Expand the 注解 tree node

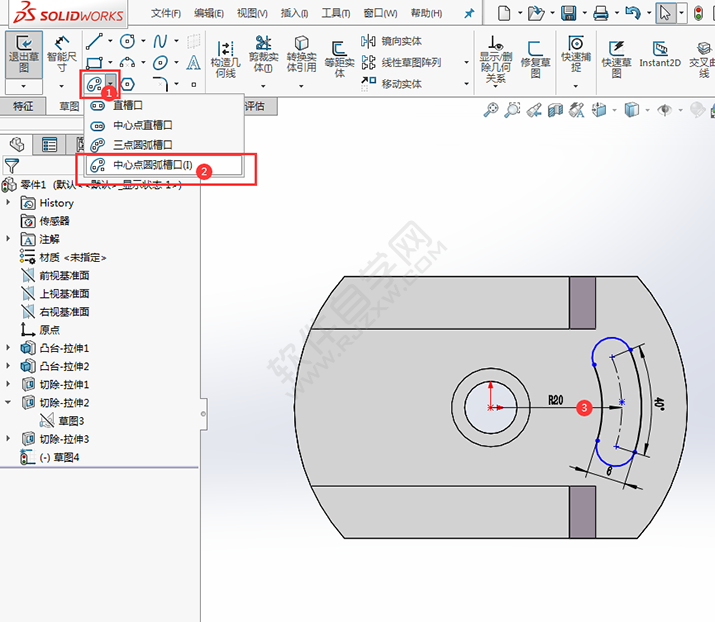coord(8,238)
